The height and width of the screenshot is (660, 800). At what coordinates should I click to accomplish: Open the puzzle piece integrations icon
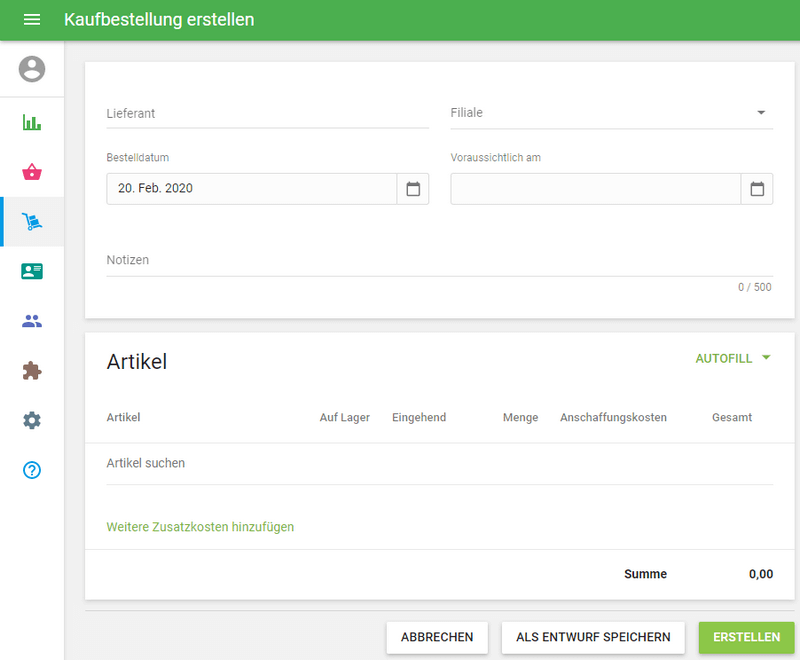coord(31,370)
